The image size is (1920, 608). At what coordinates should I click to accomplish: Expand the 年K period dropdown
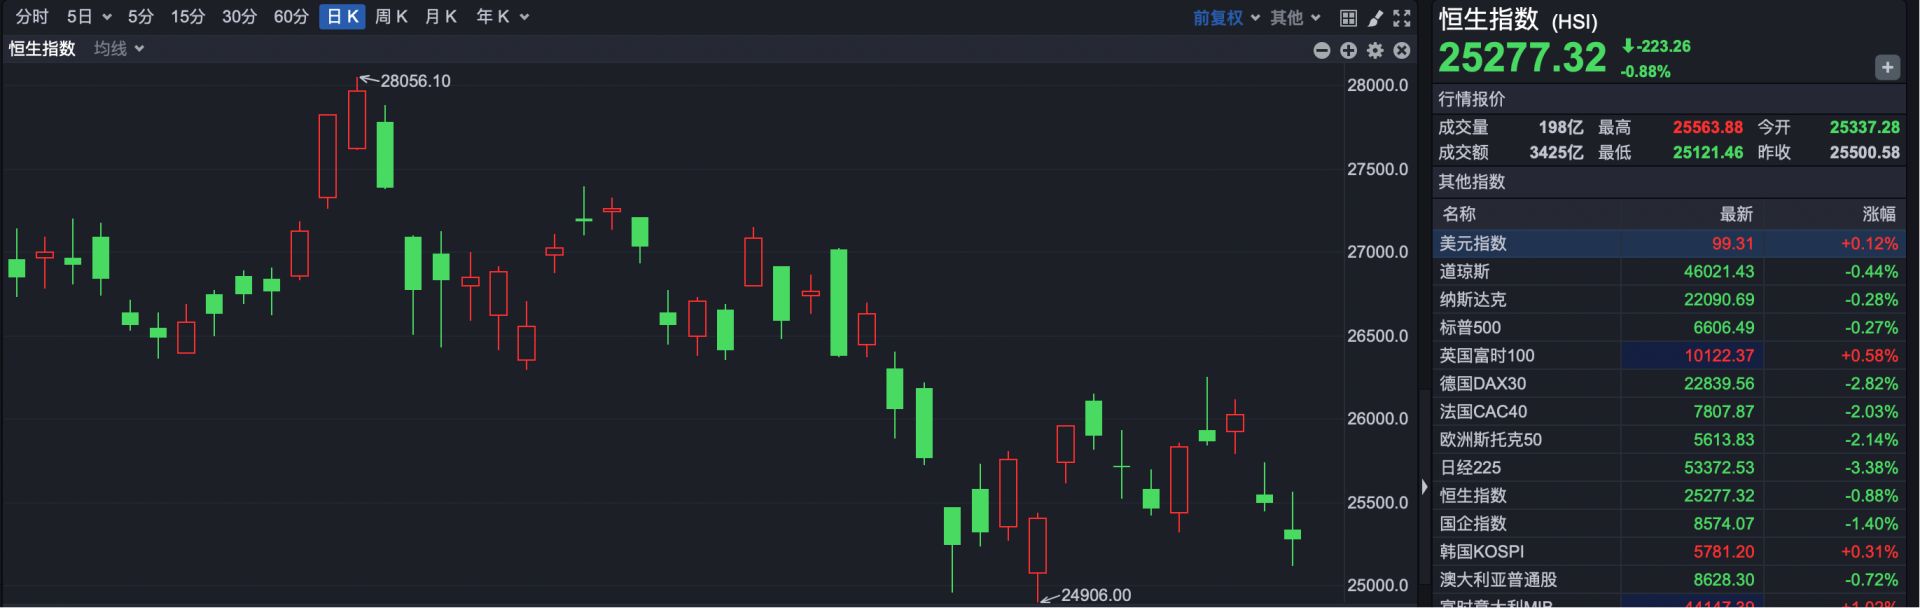point(502,17)
